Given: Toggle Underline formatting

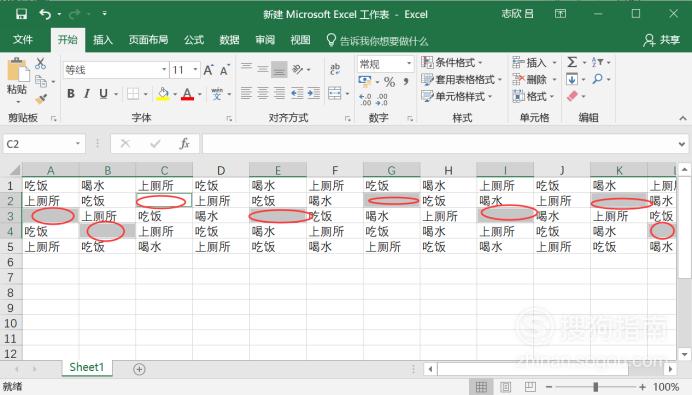Looking at the screenshot, I should tap(103, 94).
